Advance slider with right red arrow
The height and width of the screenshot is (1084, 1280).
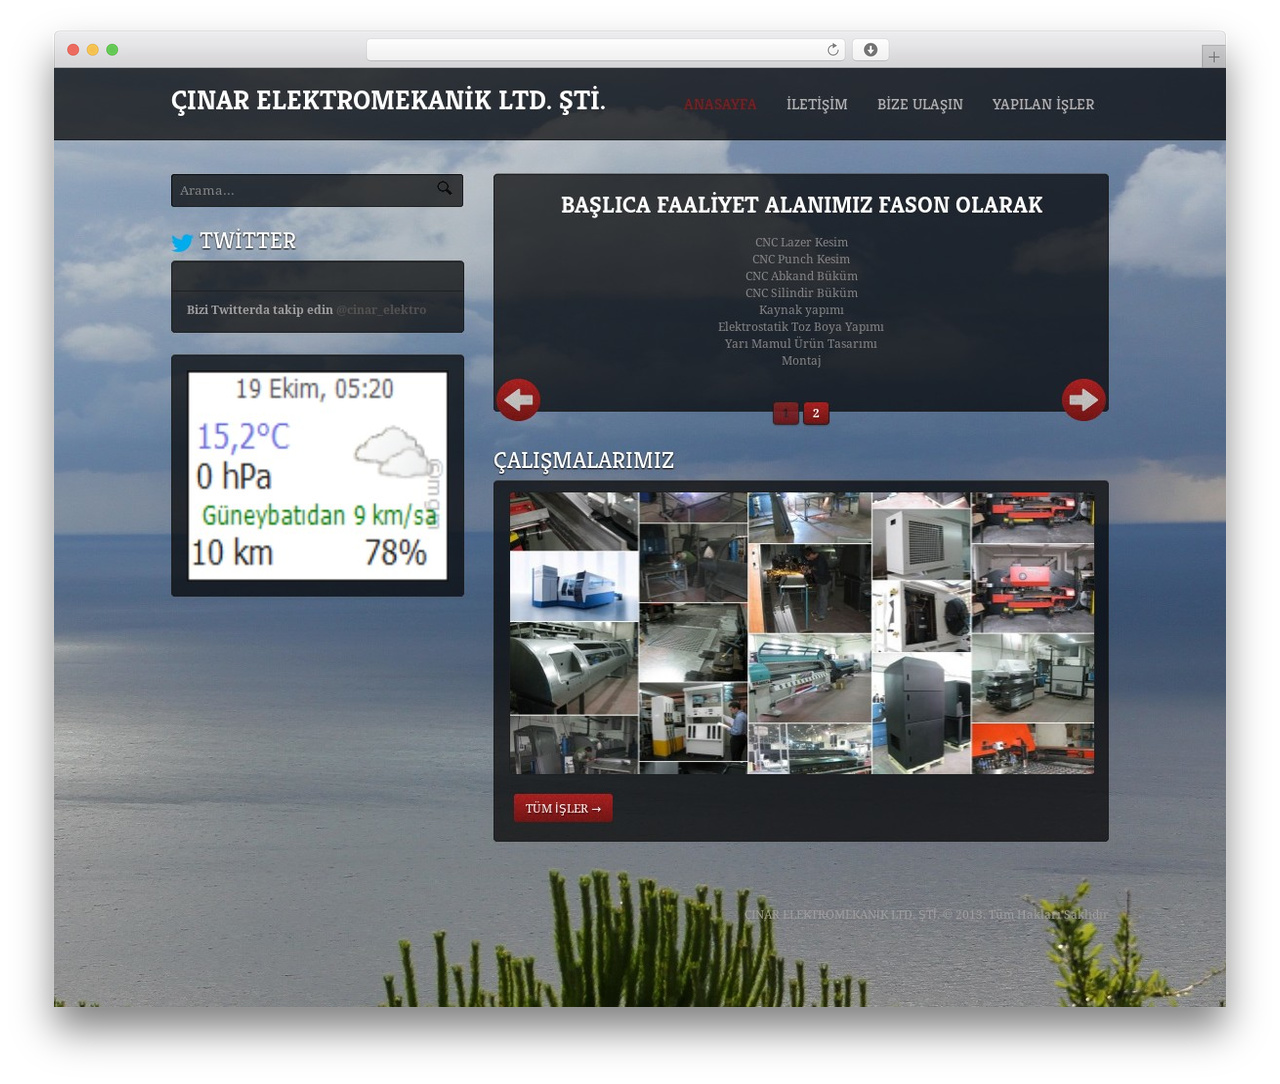click(1083, 400)
